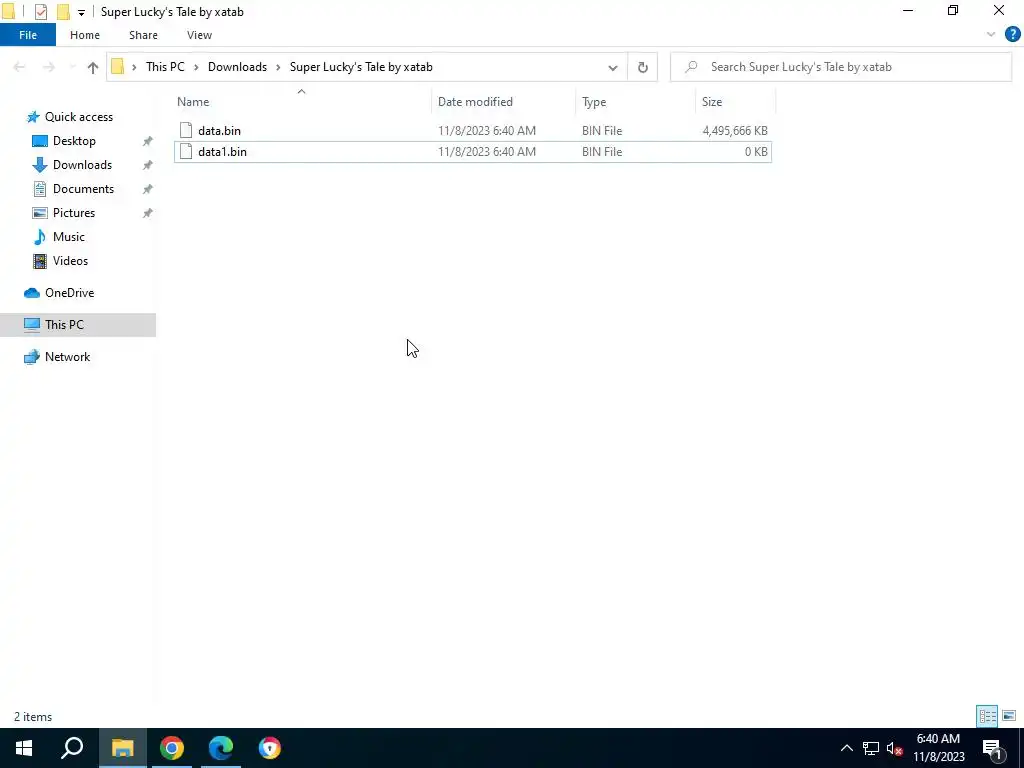The height and width of the screenshot is (768, 1024).
Task: Open Videos in navigation pane
Action: tap(70, 261)
